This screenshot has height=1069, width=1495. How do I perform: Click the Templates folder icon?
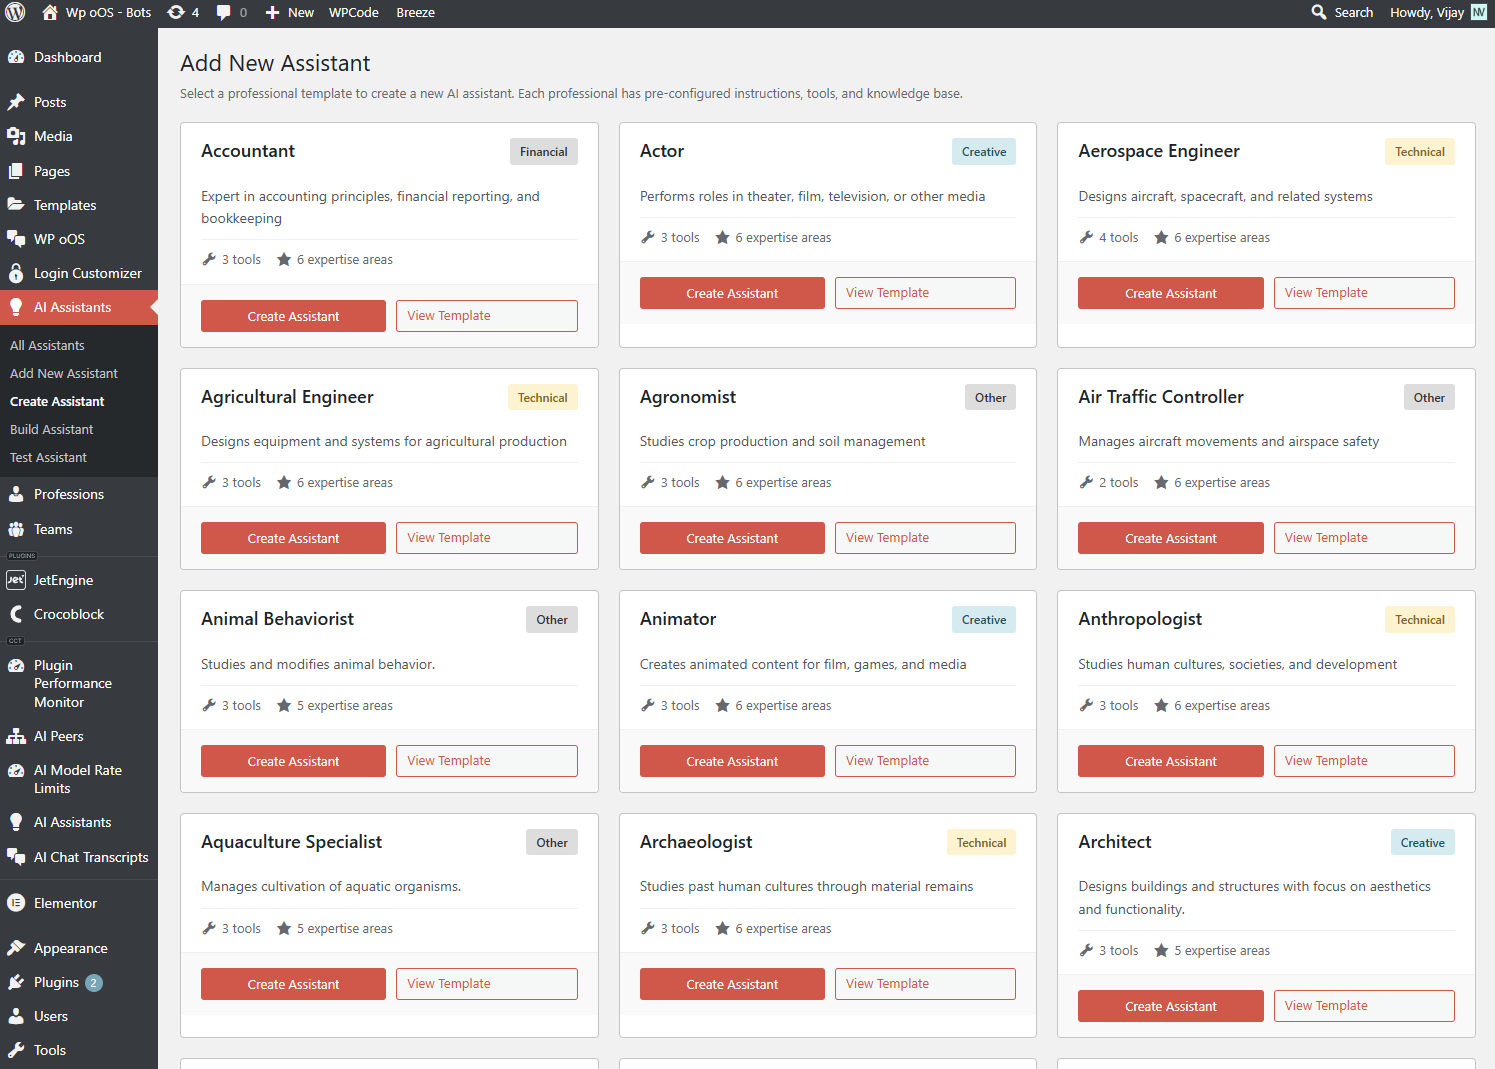[16, 205]
